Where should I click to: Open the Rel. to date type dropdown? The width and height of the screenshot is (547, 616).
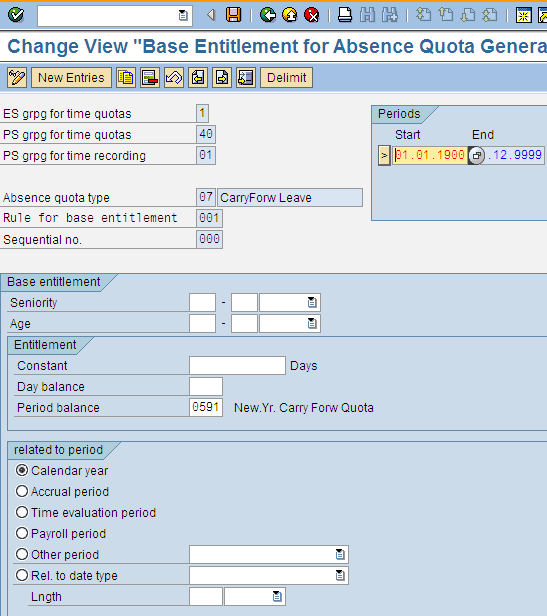[340, 576]
